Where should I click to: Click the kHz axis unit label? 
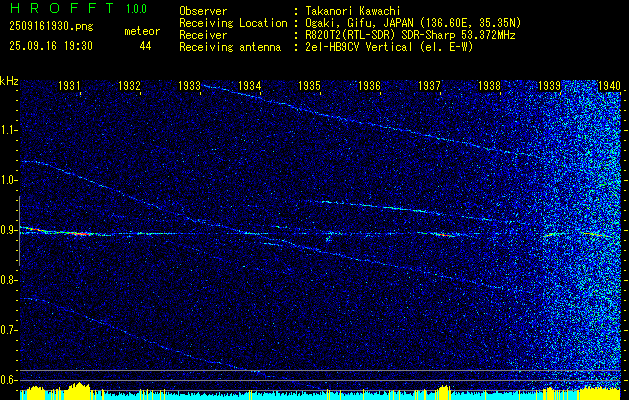[x=9, y=81]
